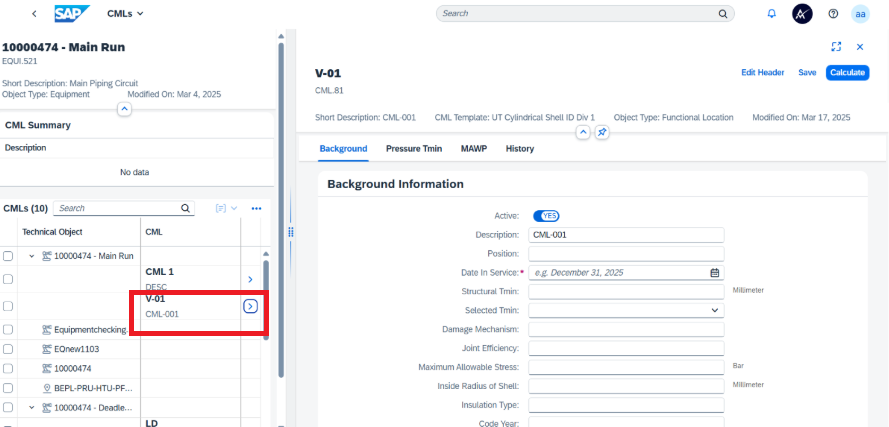Save the CML changes

pos(807,73)
